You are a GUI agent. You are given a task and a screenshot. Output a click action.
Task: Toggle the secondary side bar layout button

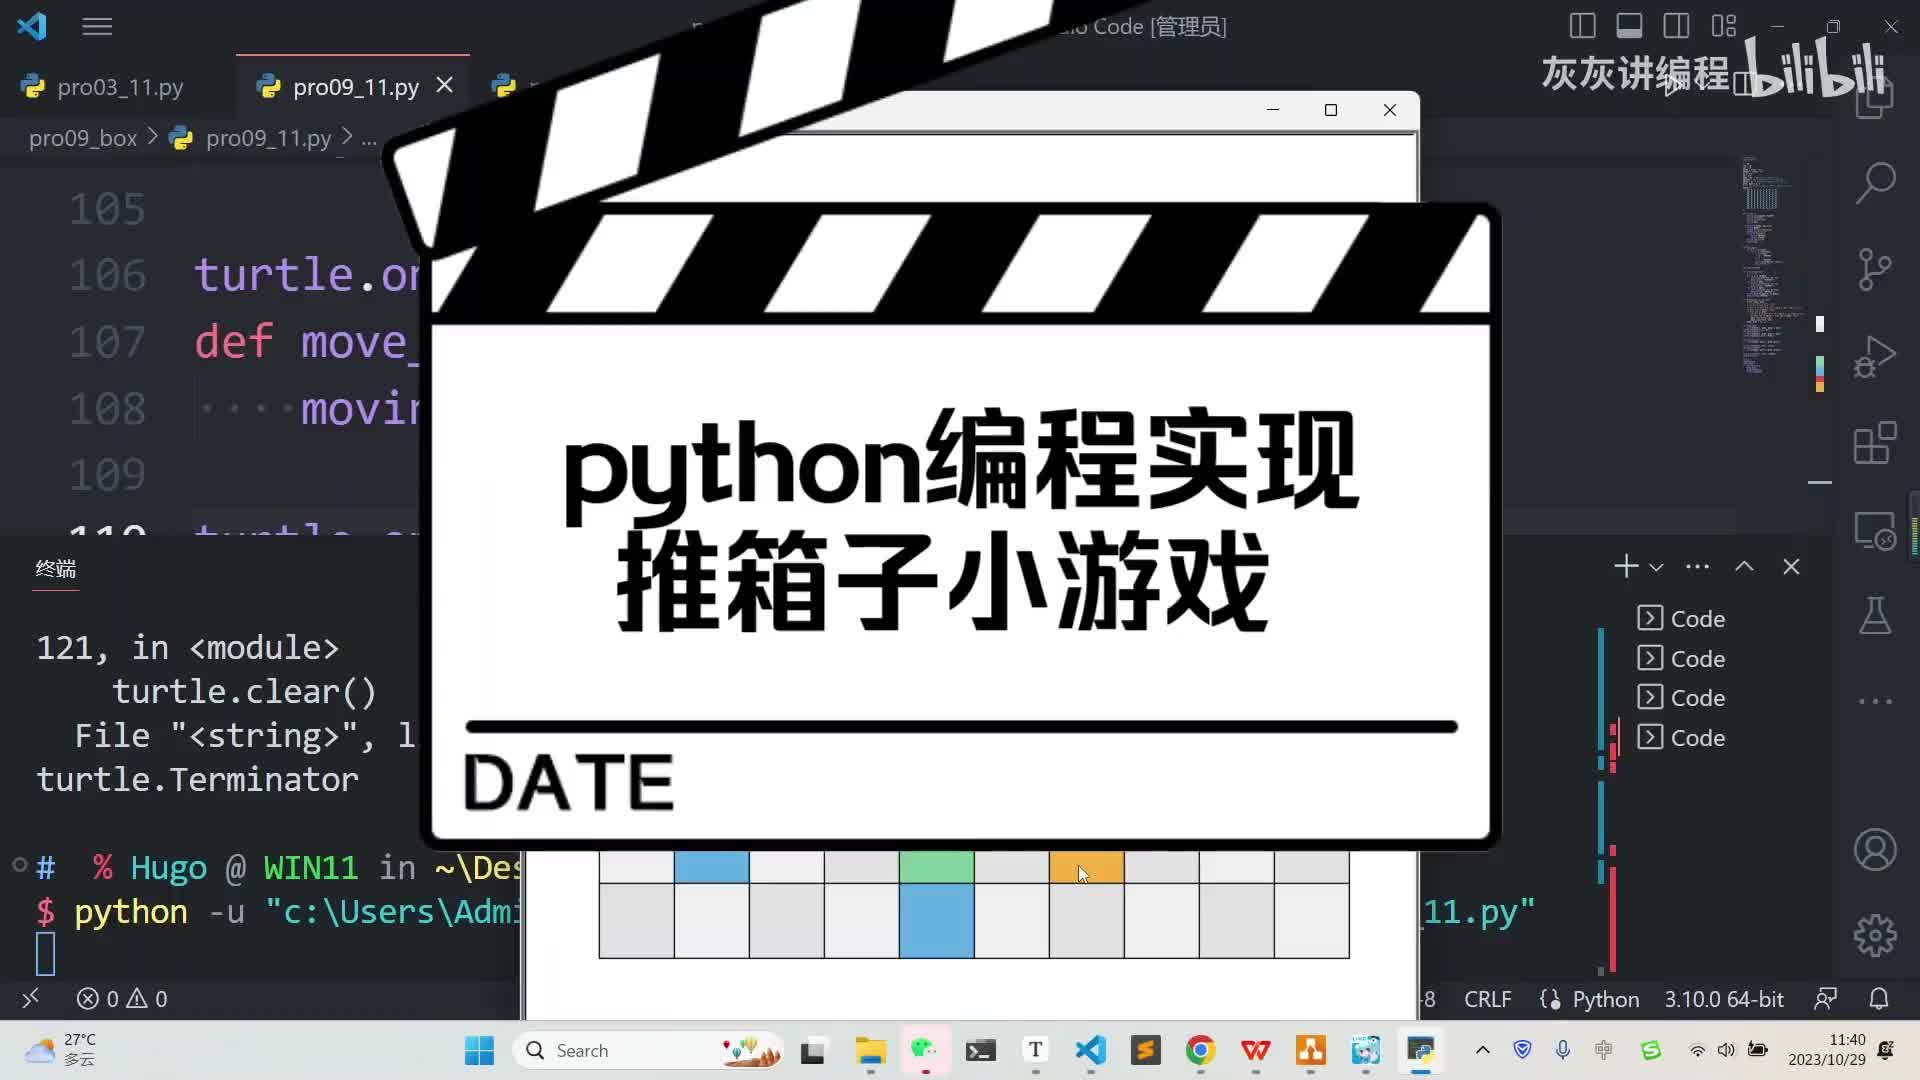[1676, 26]
